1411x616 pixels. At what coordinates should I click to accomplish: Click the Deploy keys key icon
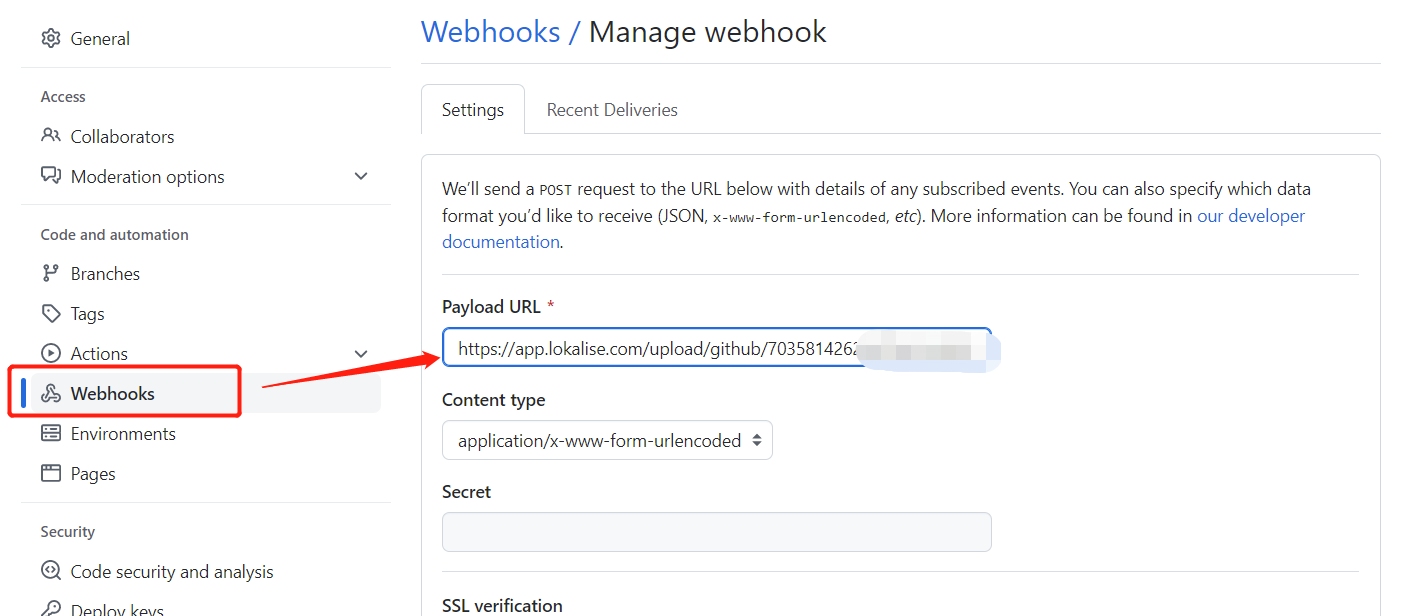tap(50, 608)
